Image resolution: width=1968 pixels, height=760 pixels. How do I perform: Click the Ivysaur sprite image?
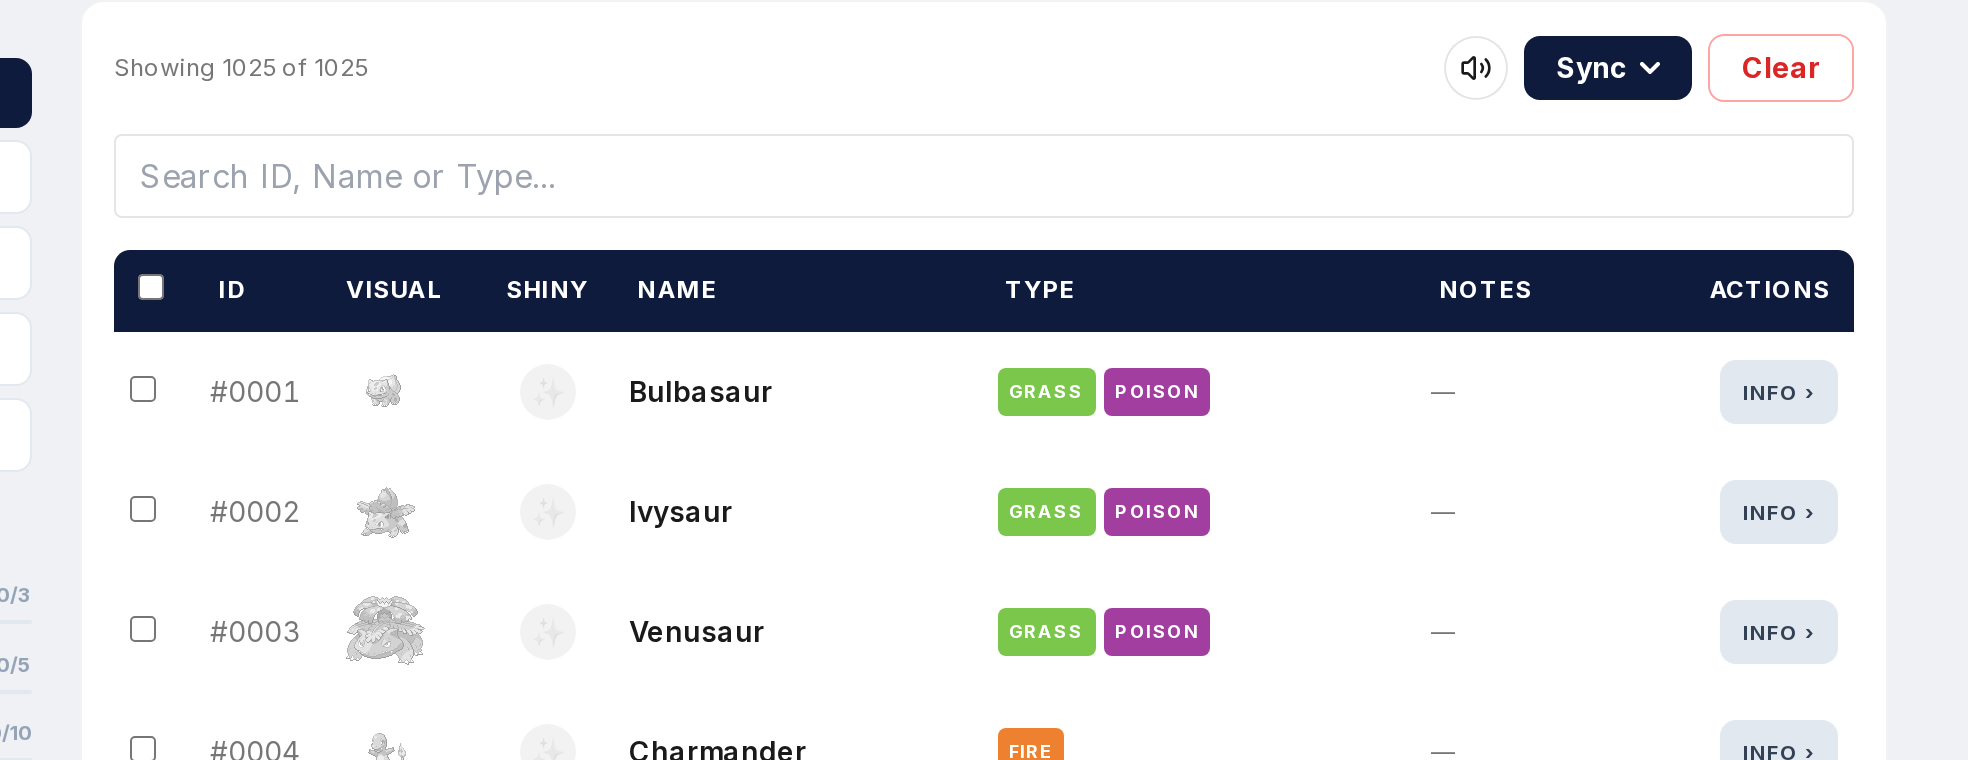tap(385, 512)
